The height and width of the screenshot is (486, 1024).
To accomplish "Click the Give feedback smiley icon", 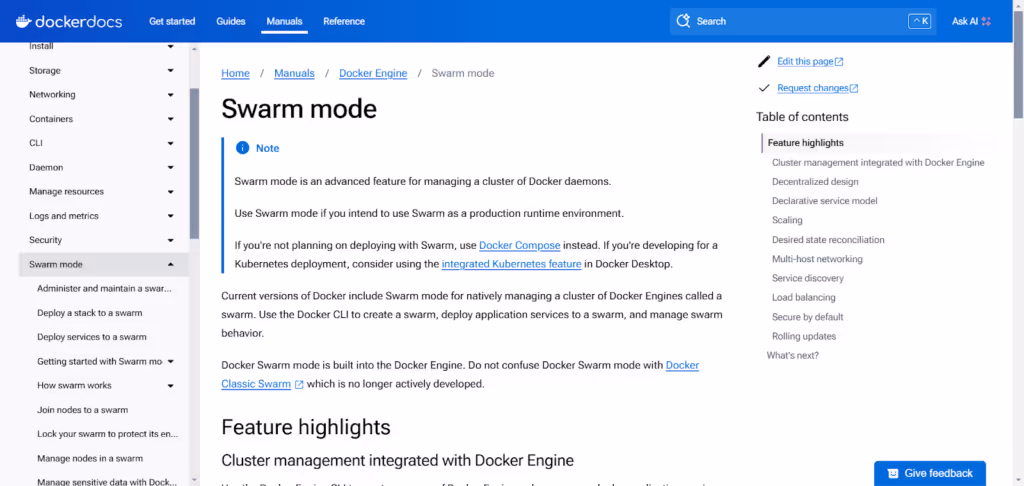I will (893, 474).
